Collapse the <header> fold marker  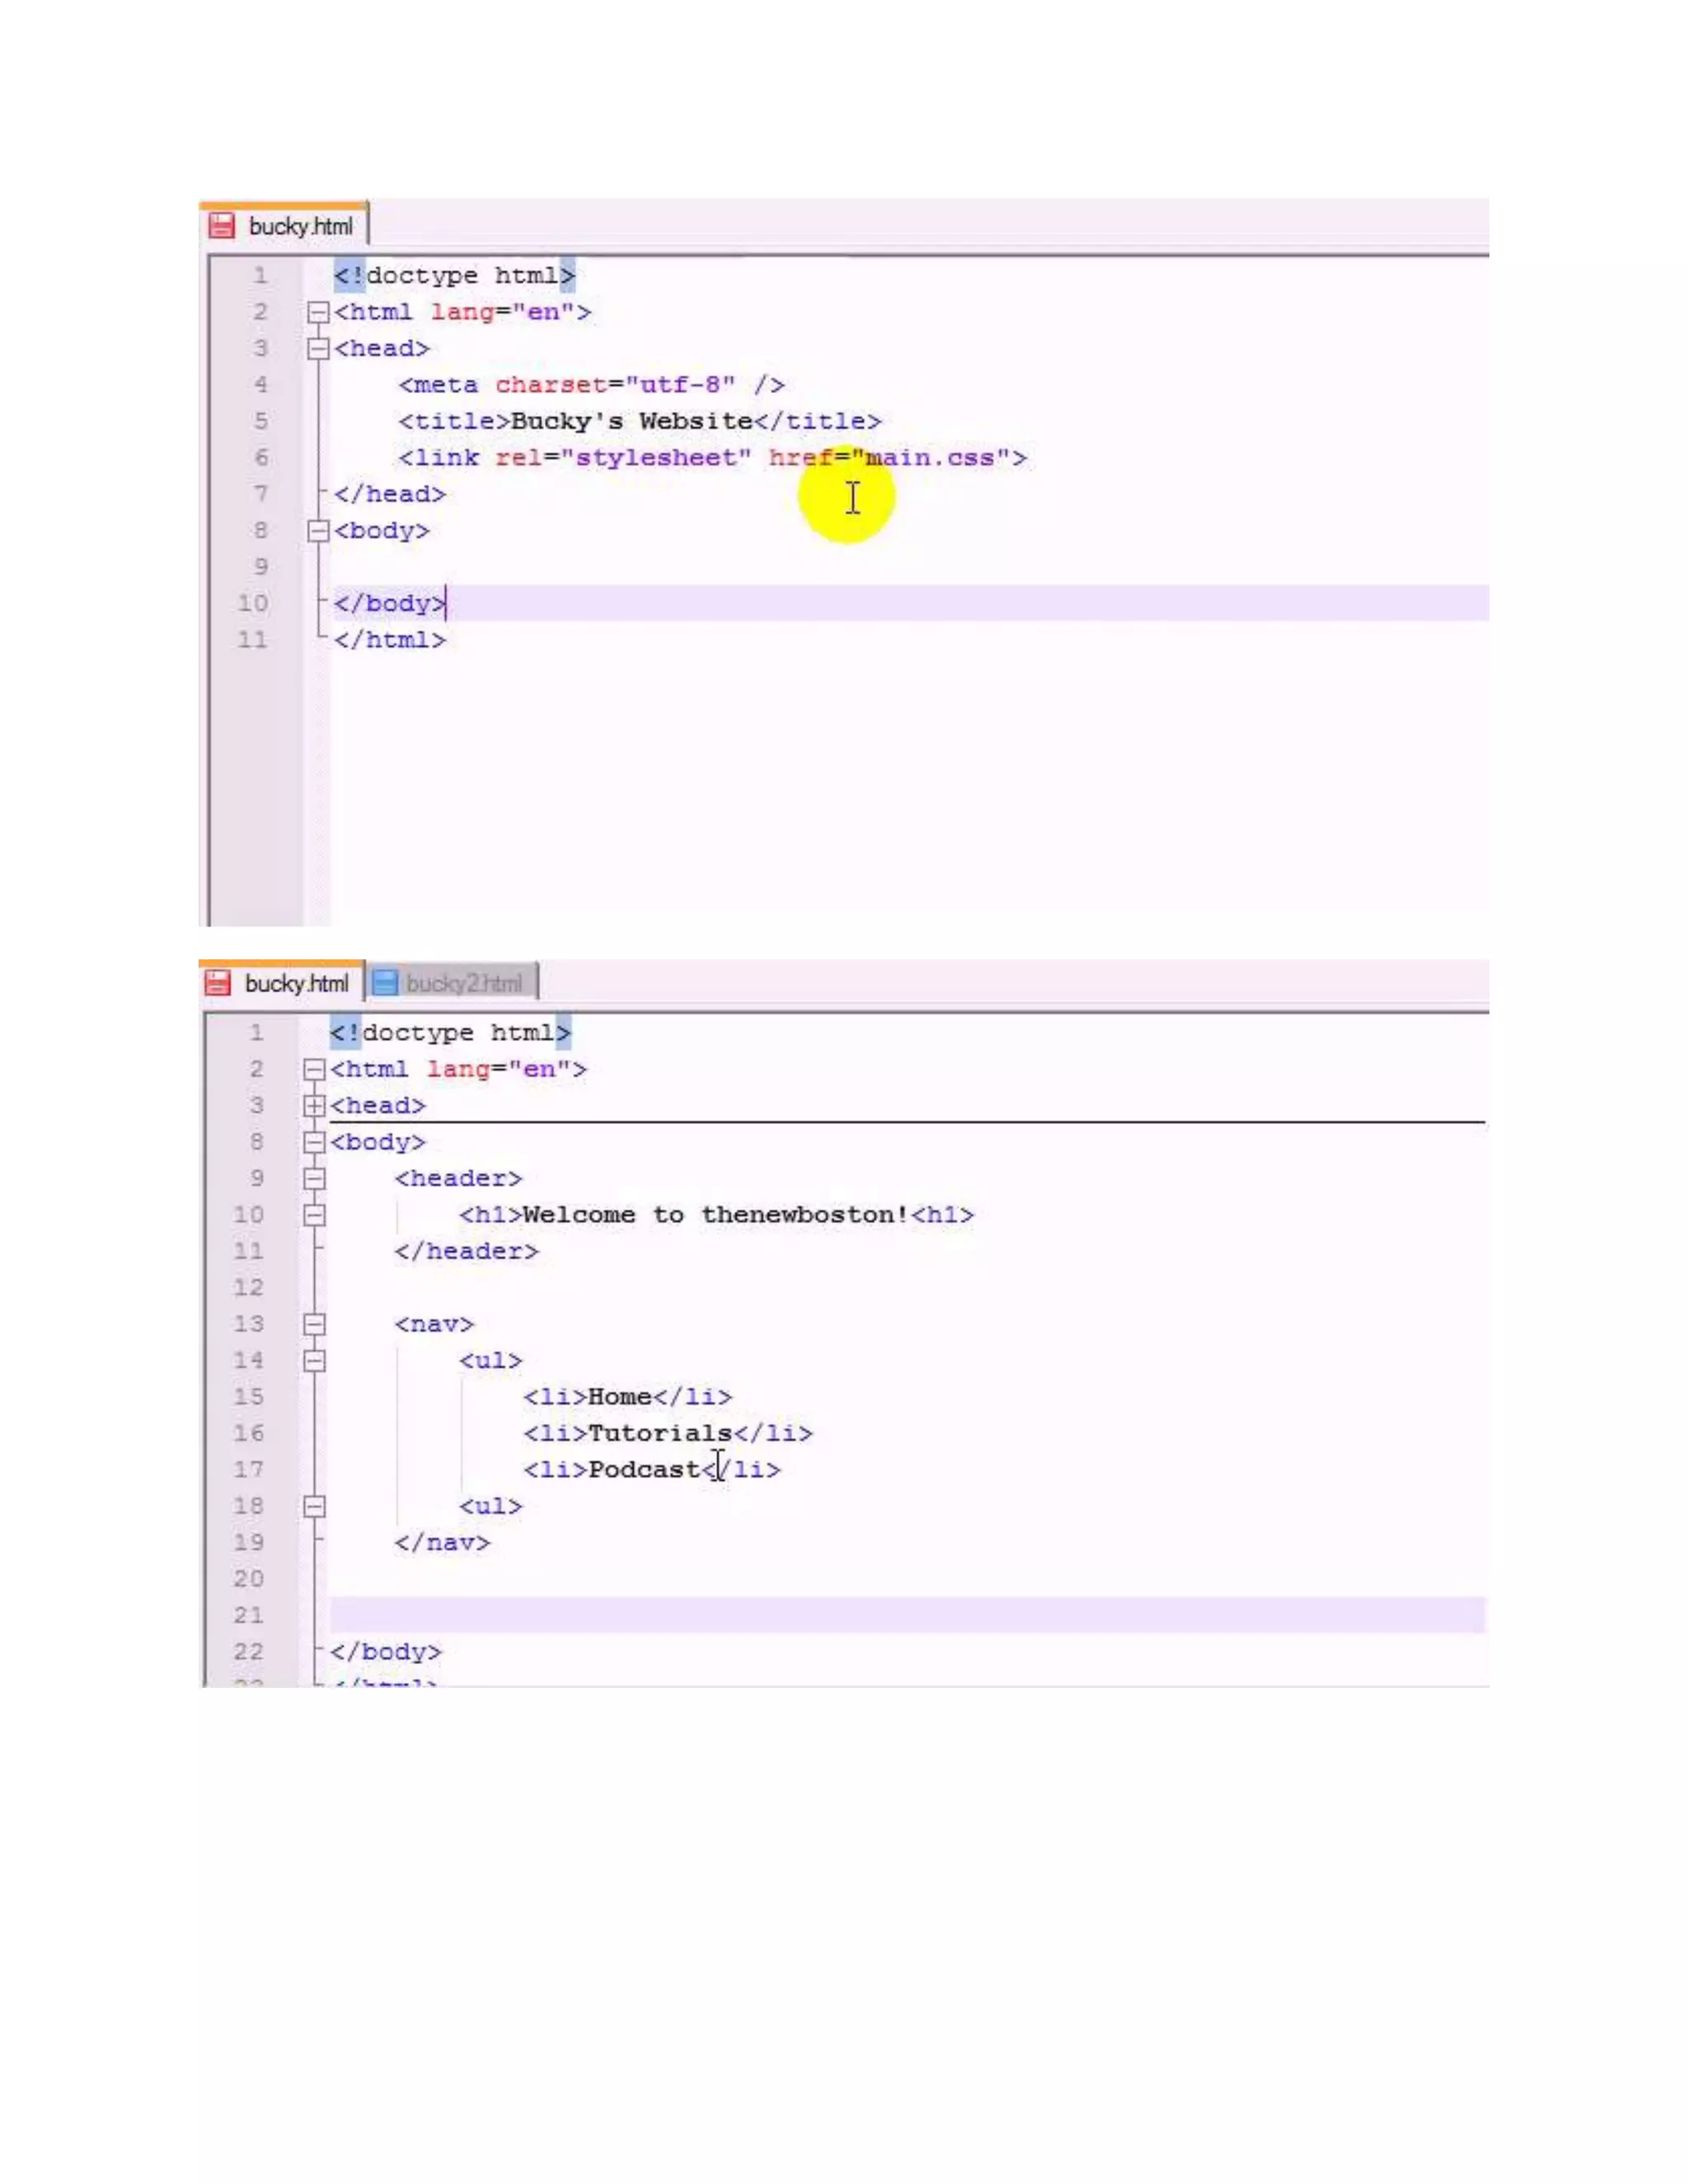click(x=314, y=1179)
